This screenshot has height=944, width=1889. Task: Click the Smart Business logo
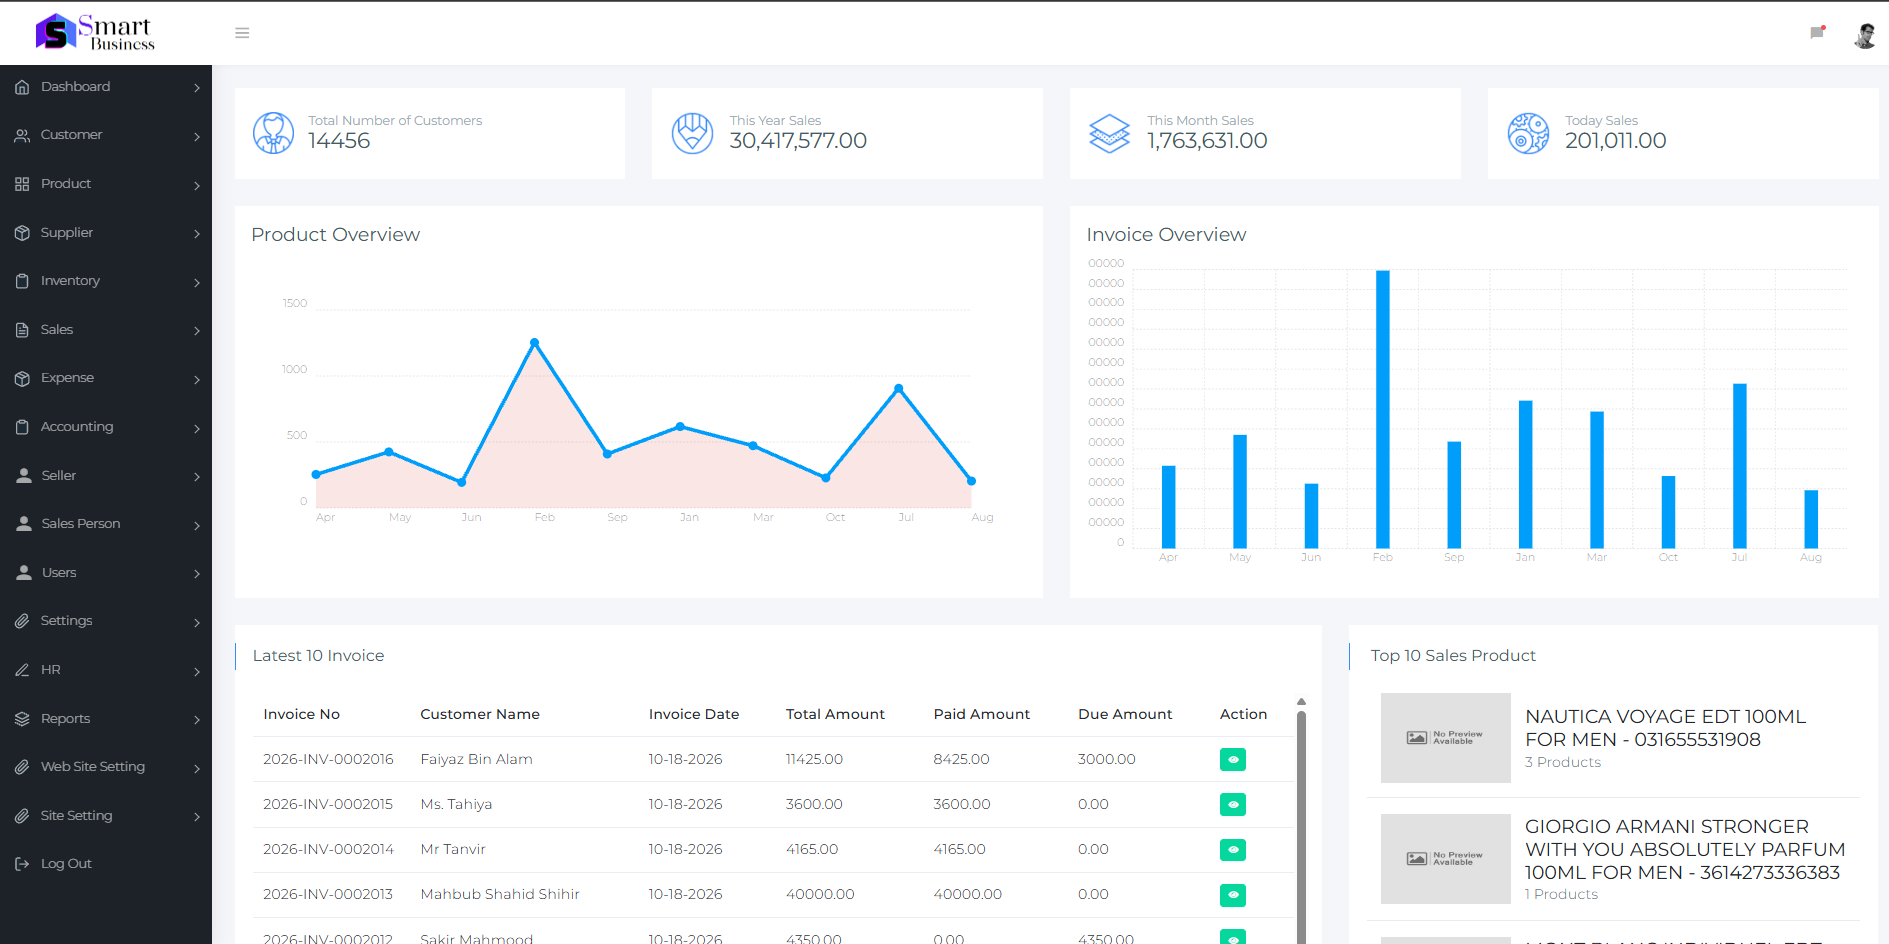click(96, 32)
